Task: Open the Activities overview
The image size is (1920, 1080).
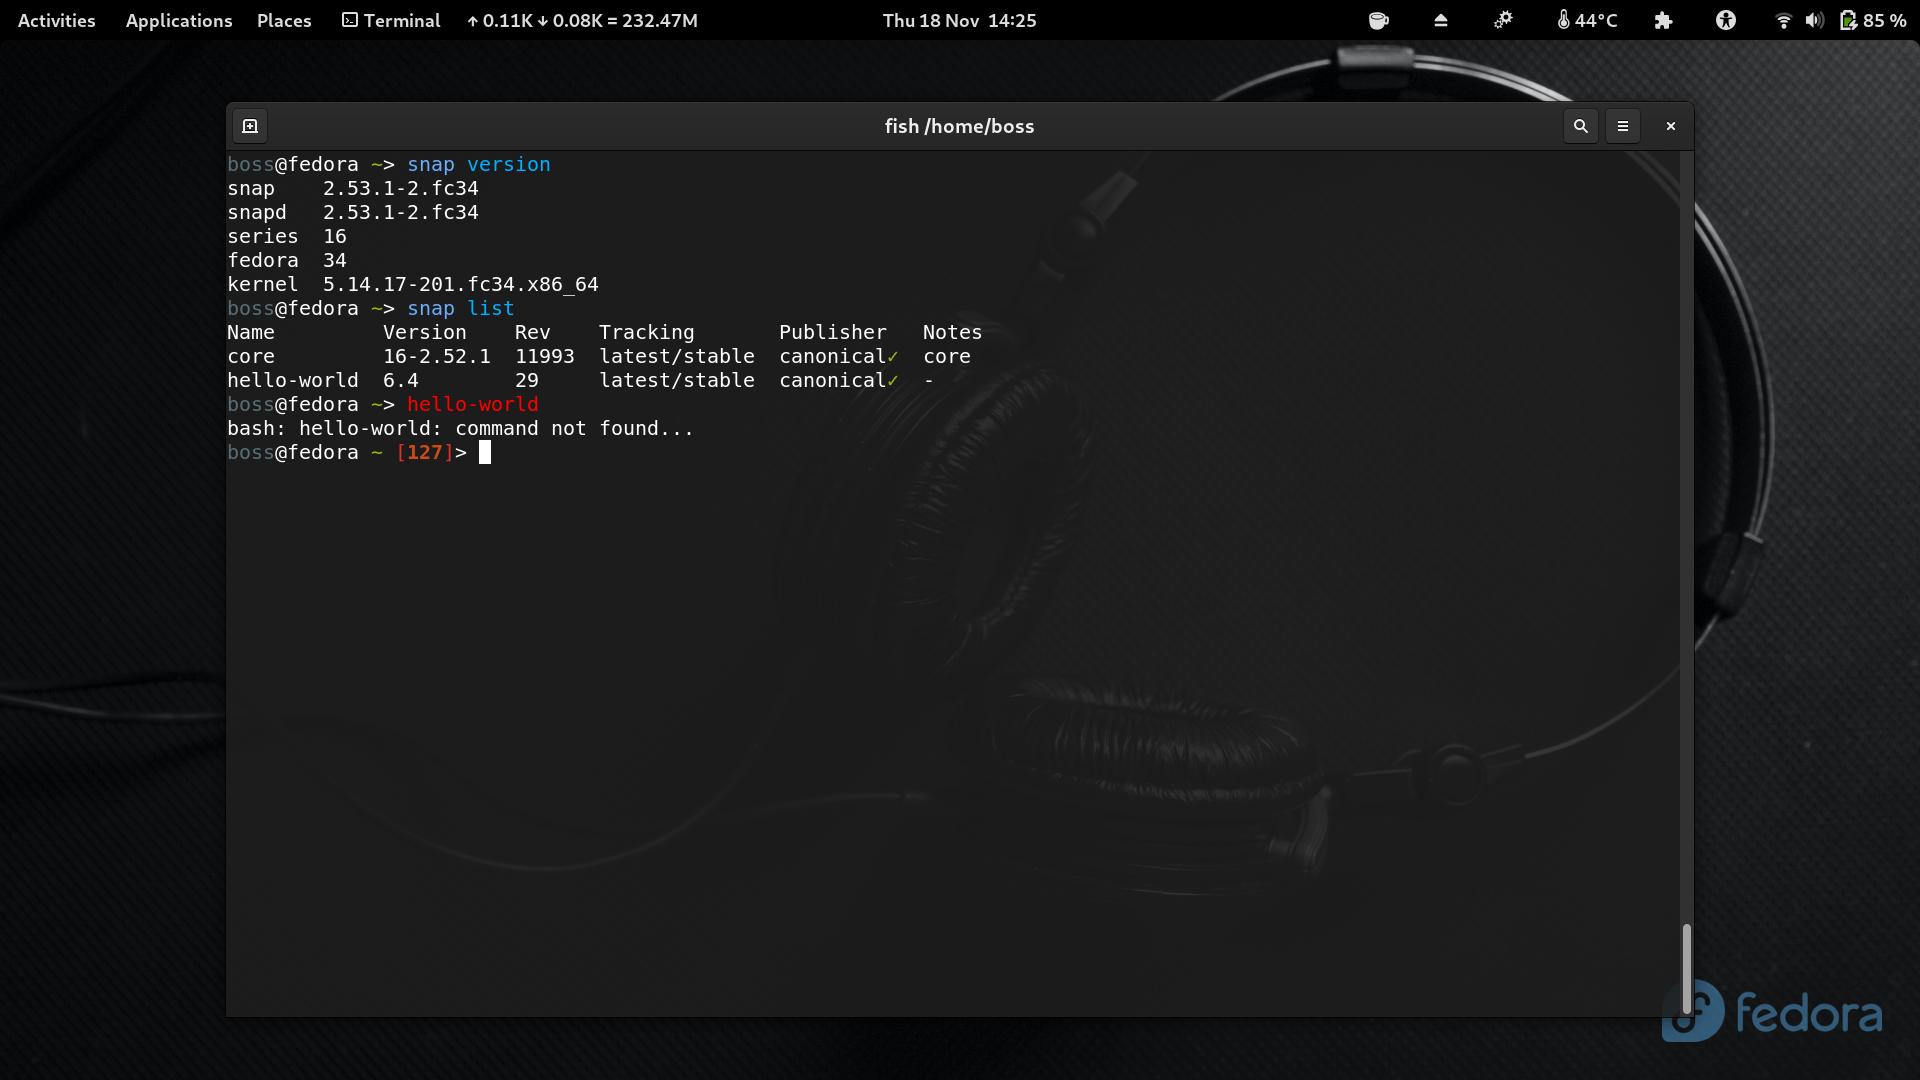Action: (57, 20)
